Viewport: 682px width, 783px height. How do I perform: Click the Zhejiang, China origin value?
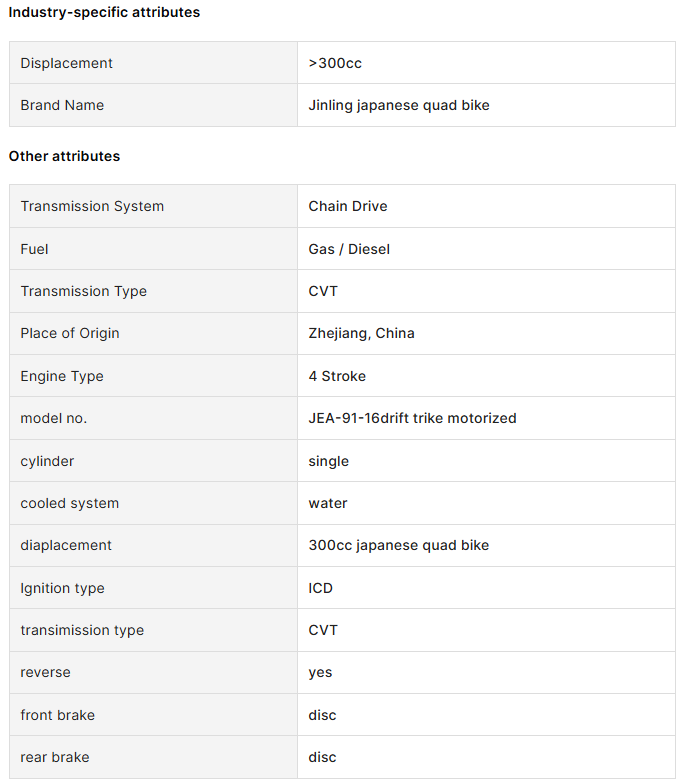click(361, 333)
